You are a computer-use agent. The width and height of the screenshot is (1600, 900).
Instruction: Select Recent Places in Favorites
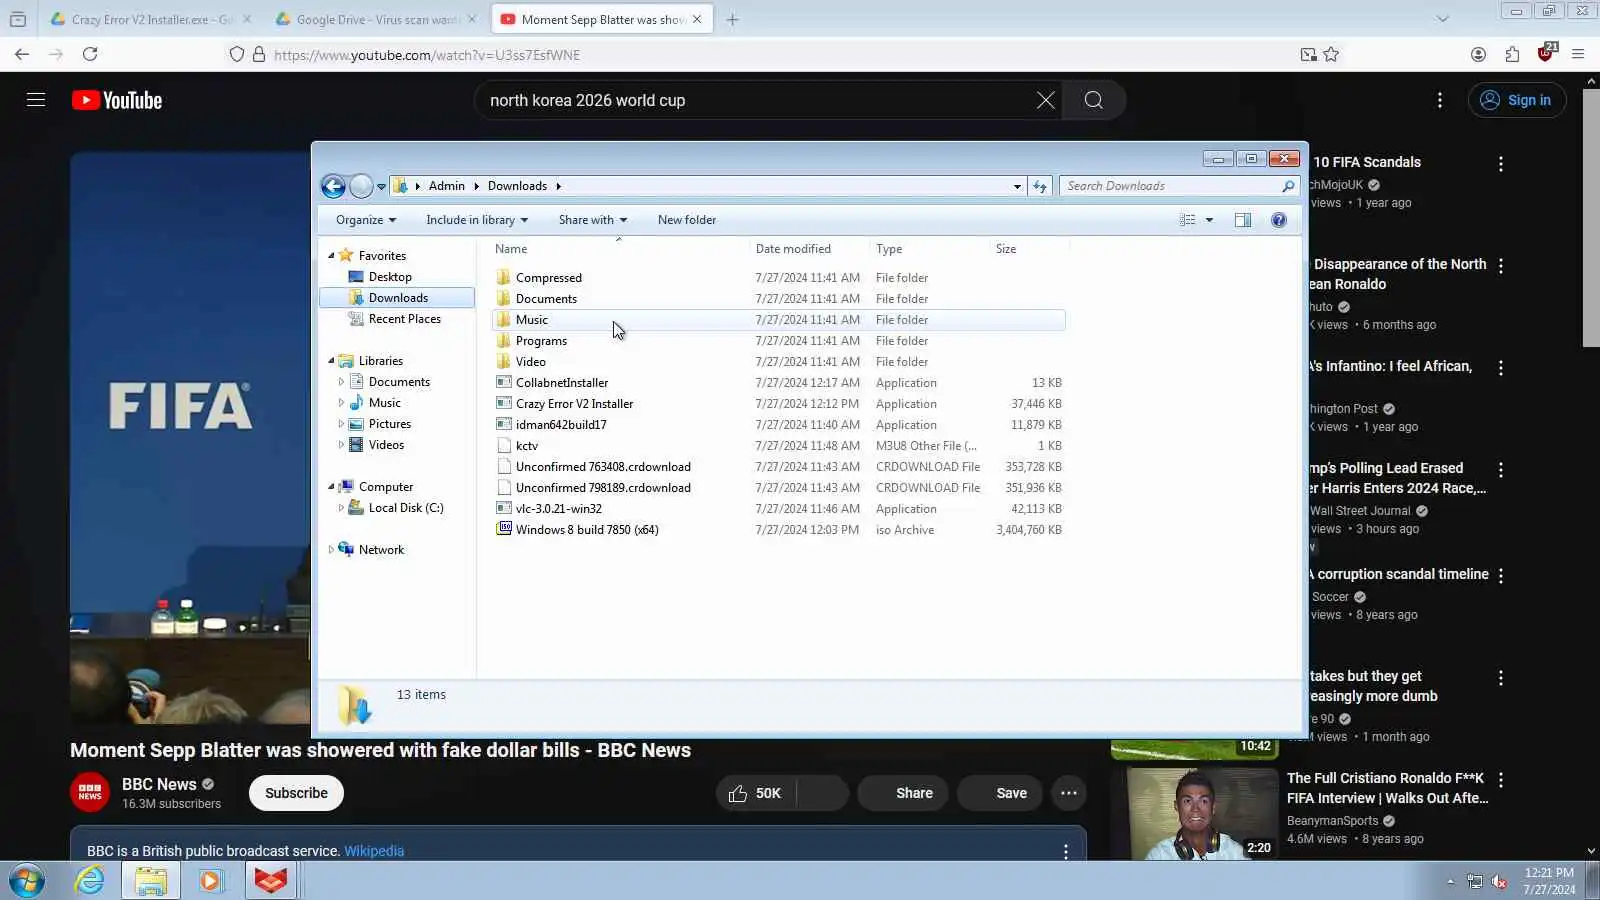(x=404, y=319)
